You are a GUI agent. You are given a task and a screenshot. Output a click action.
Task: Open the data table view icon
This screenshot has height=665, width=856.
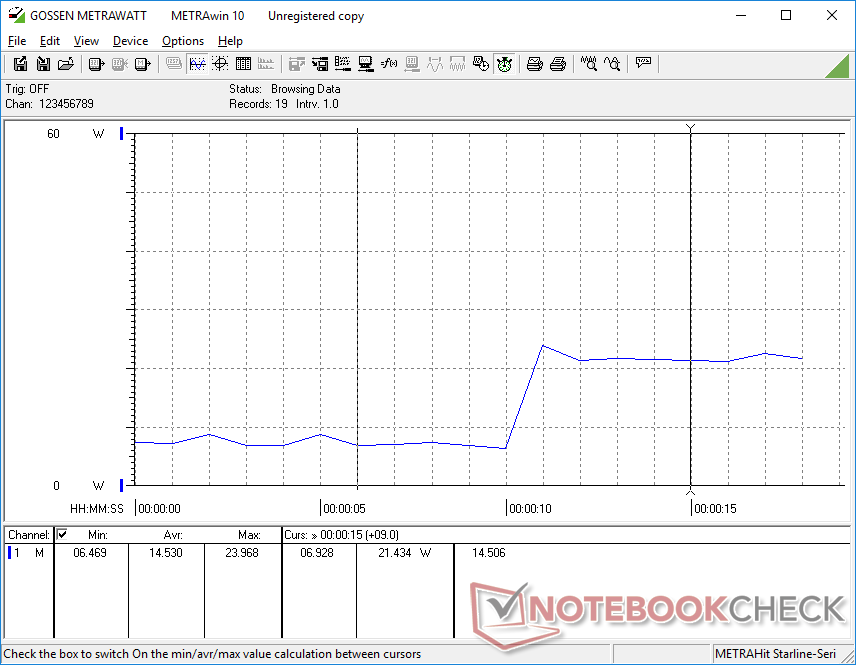click(243, 64)
